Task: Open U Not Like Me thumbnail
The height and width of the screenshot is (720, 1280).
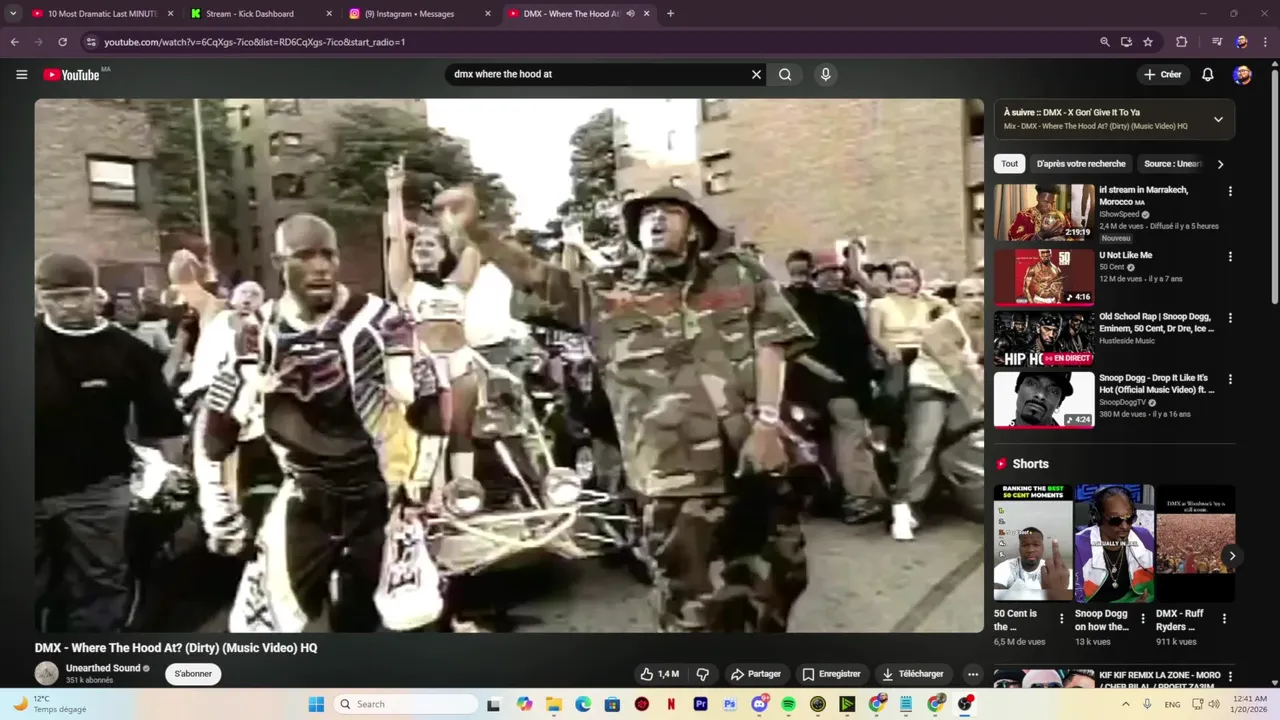Action: (1044, 276)
